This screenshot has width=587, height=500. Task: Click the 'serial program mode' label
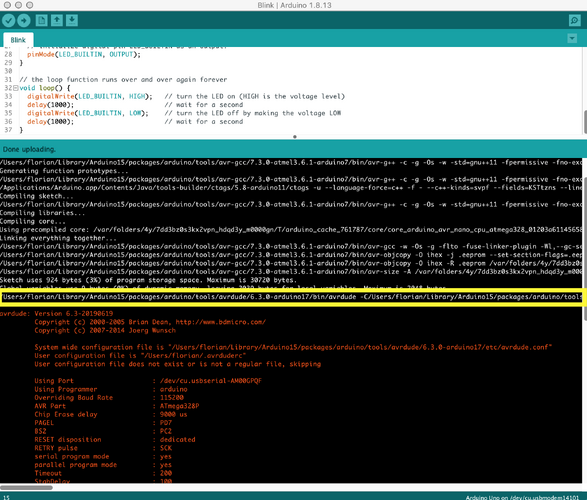click(72, 457)
